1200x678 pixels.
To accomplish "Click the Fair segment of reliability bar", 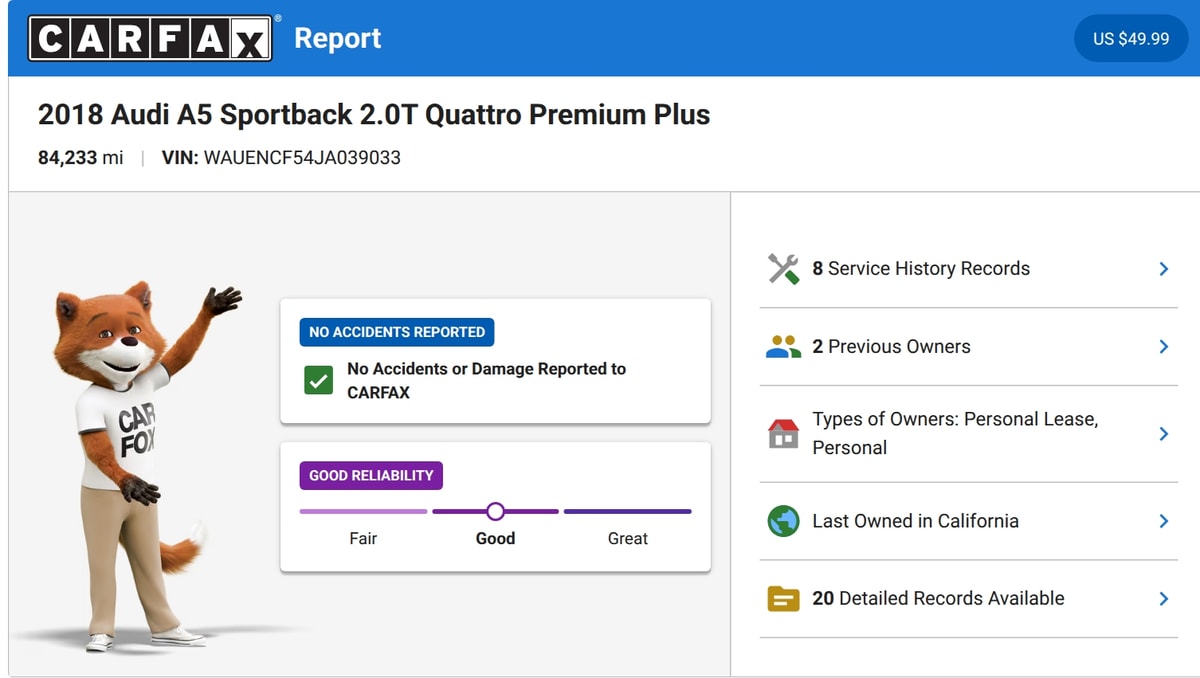I will tap(363, 511).
